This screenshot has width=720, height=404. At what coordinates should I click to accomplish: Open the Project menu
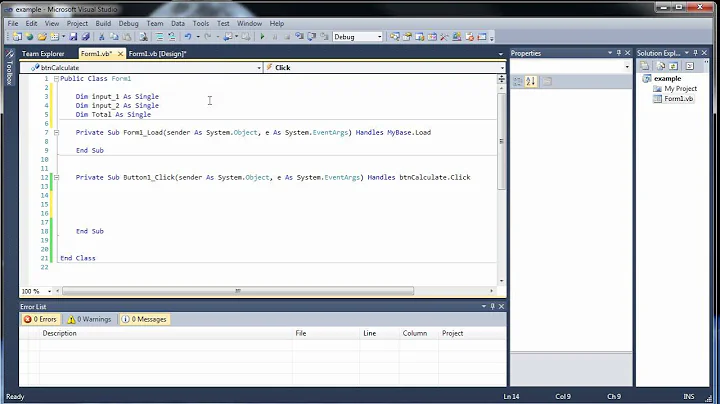[x=77, y=23]
